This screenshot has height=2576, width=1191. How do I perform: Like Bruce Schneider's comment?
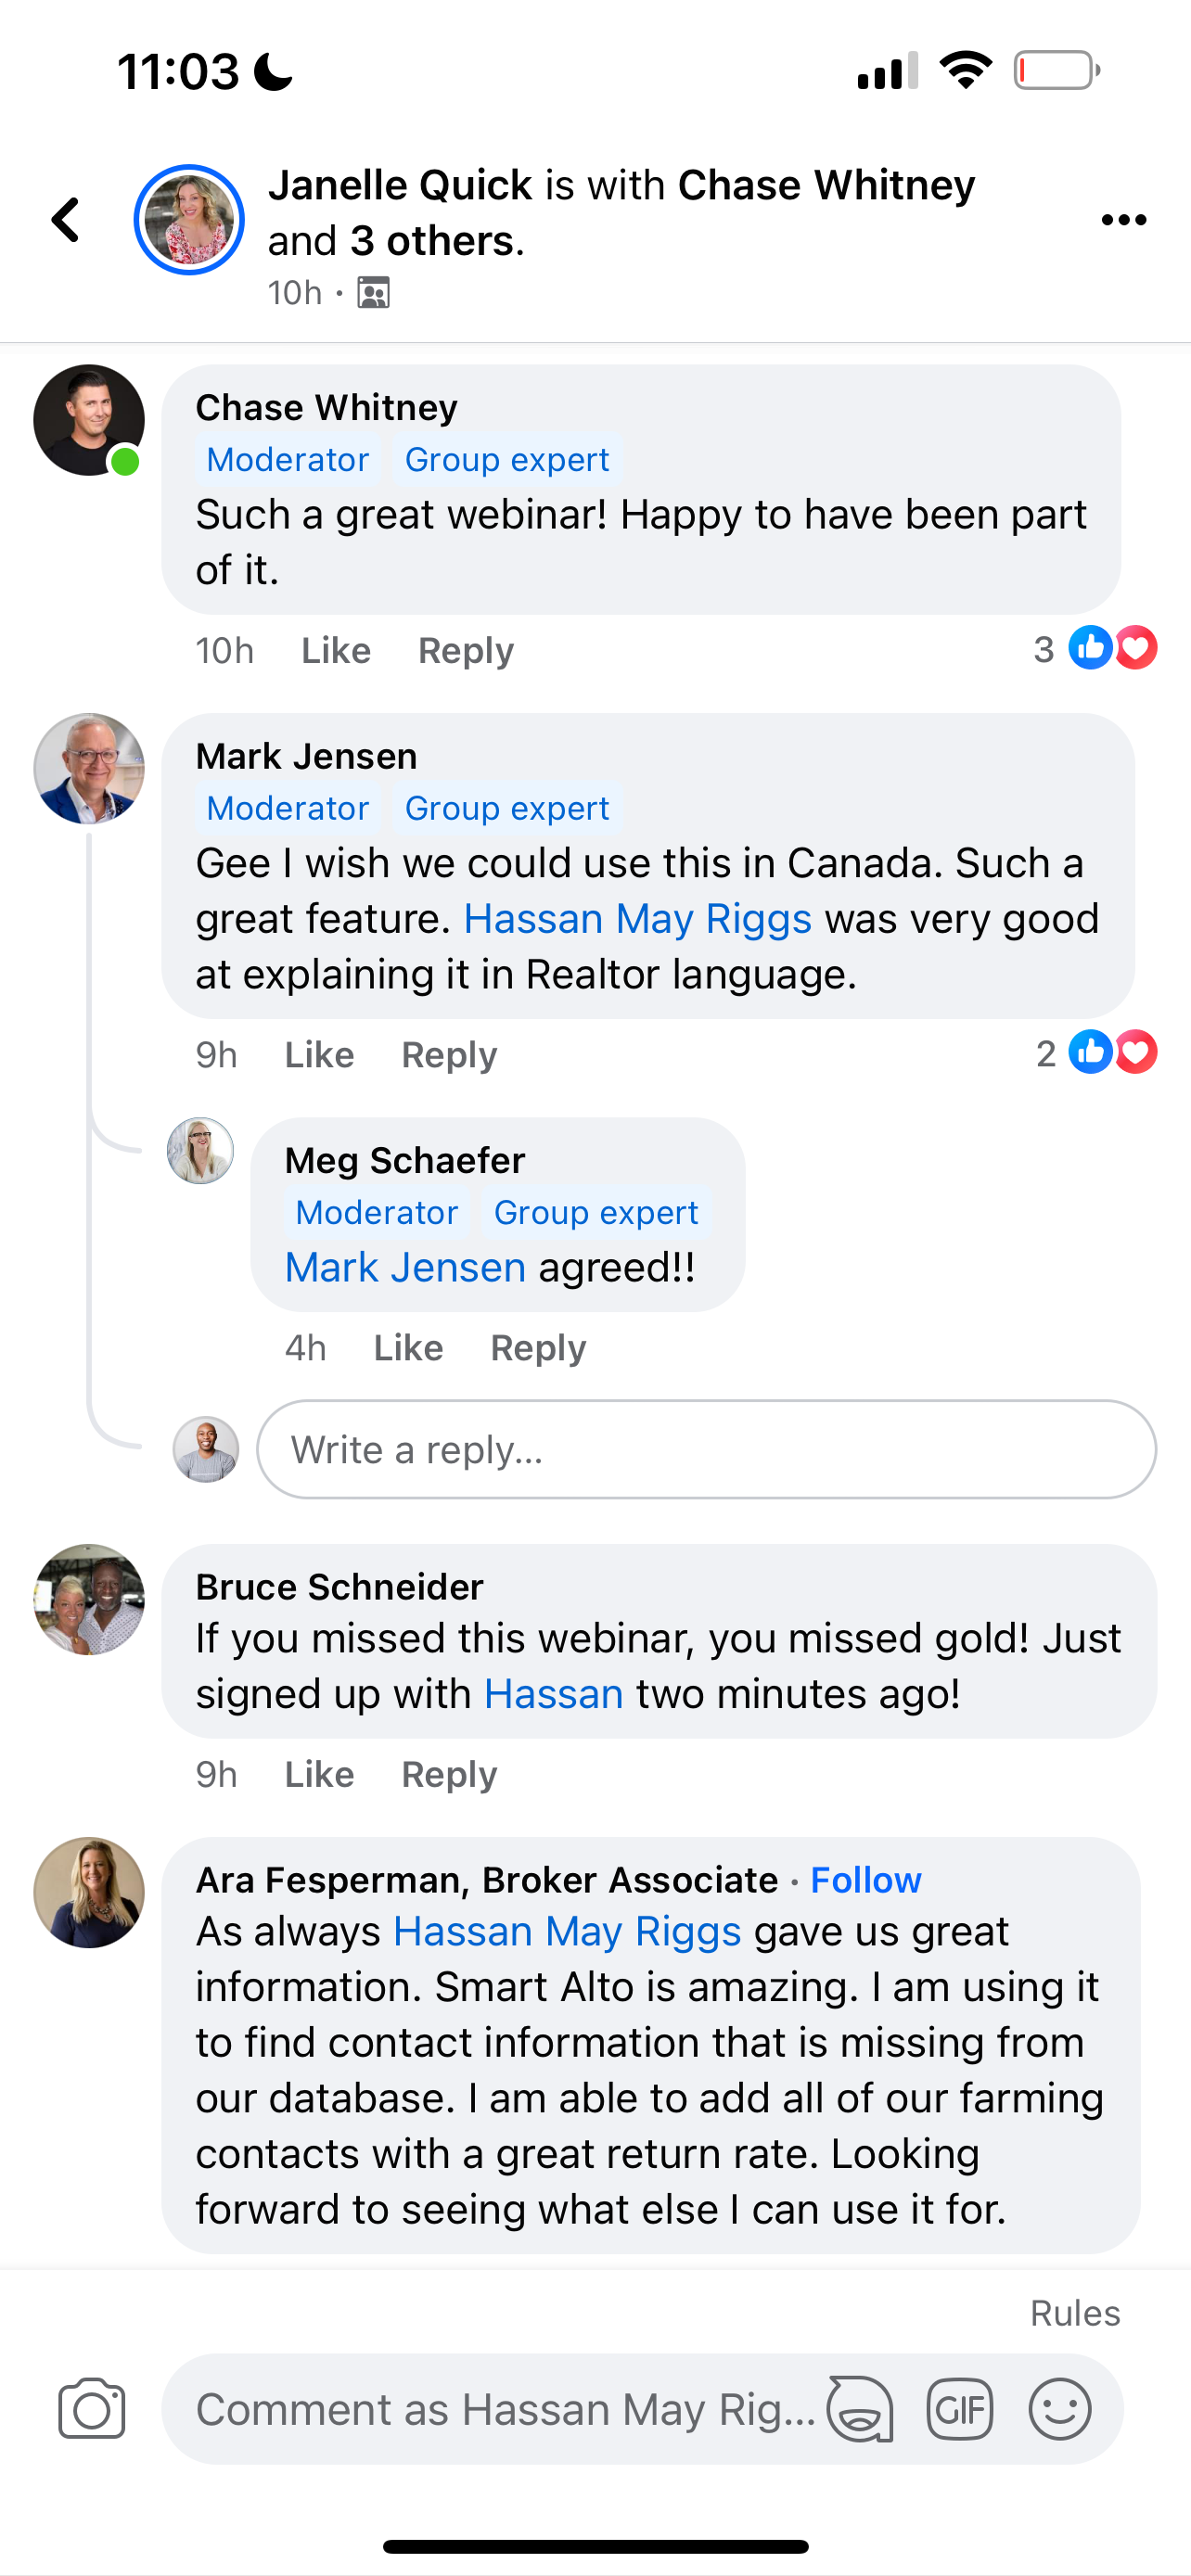tap(319, 1775)
